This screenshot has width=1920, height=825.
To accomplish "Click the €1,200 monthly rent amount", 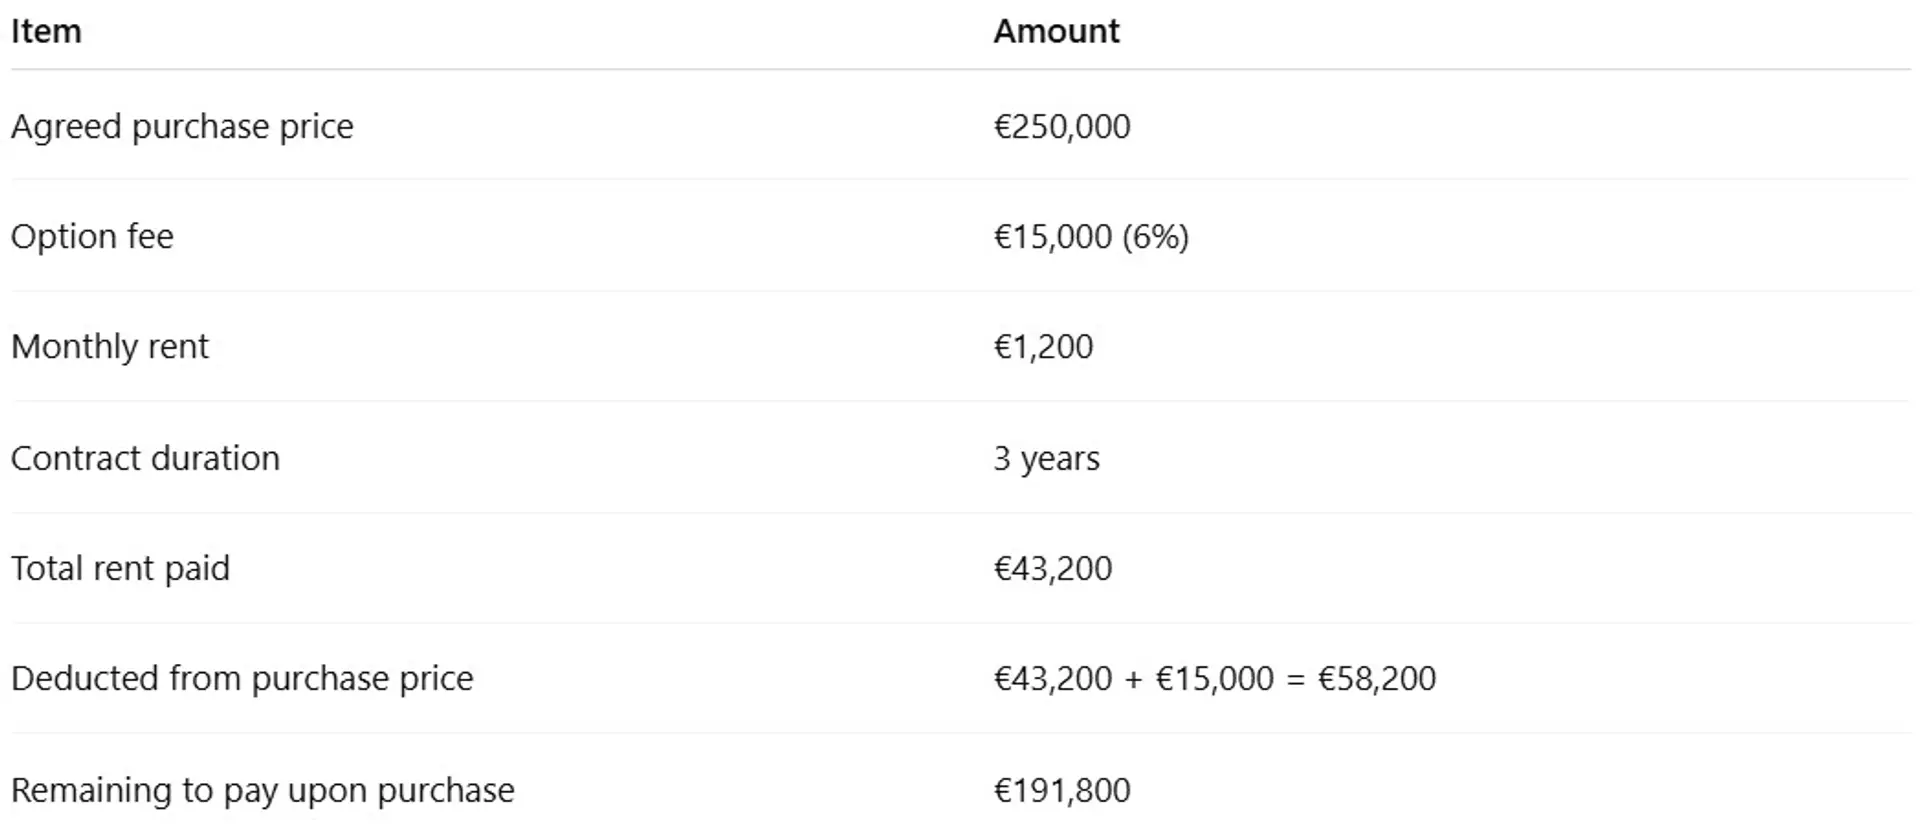I will [1043, 347].
